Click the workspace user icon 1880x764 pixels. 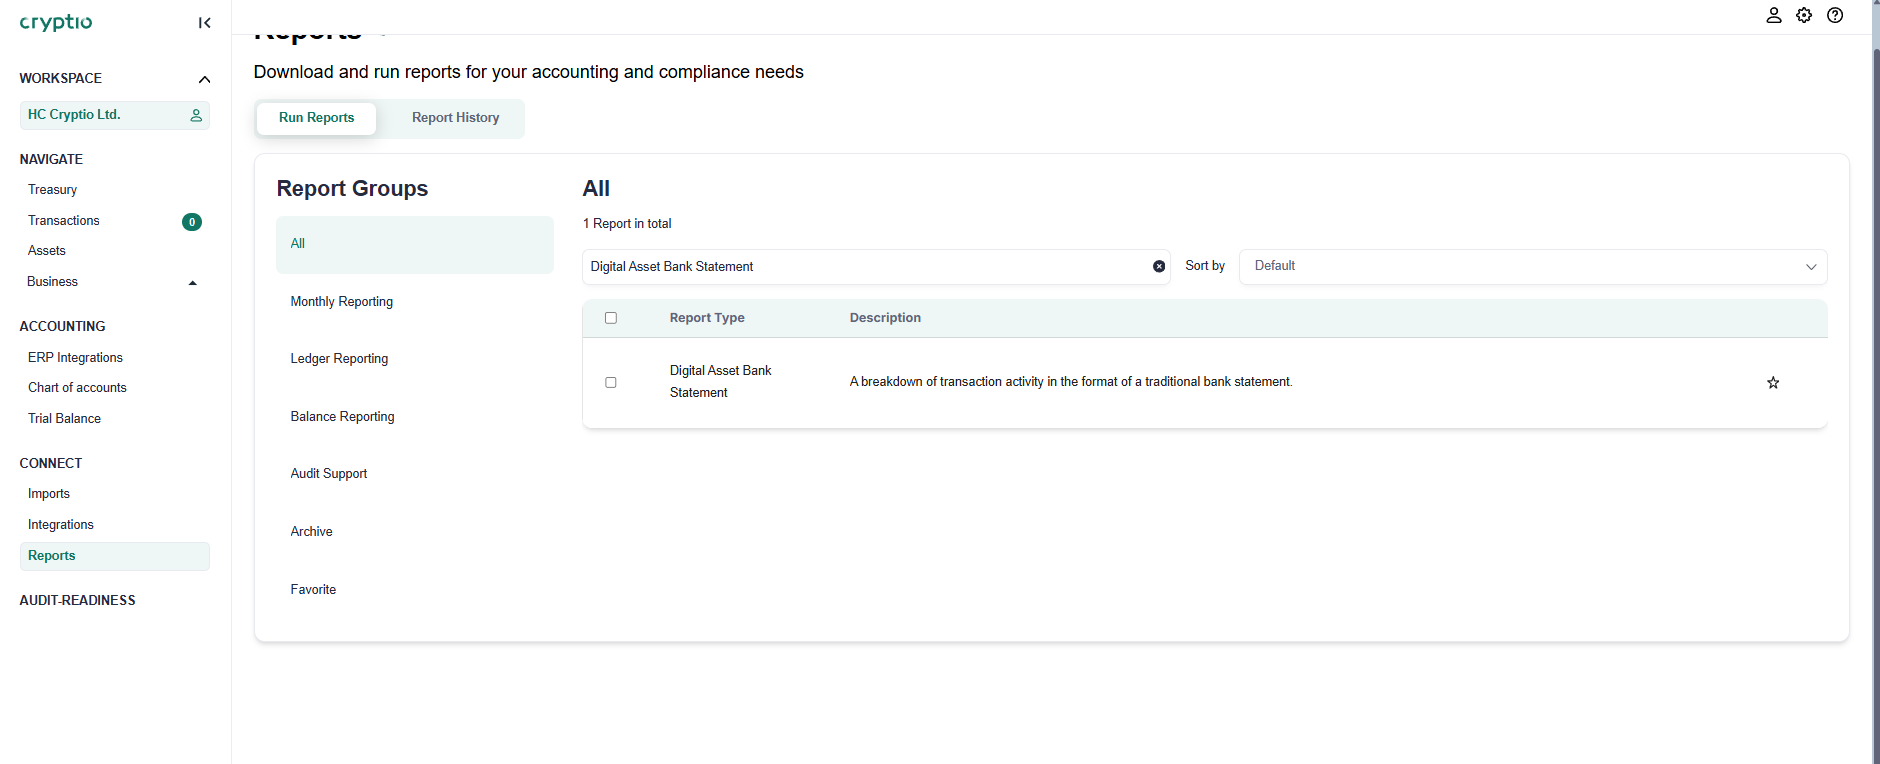pos(196,115)
